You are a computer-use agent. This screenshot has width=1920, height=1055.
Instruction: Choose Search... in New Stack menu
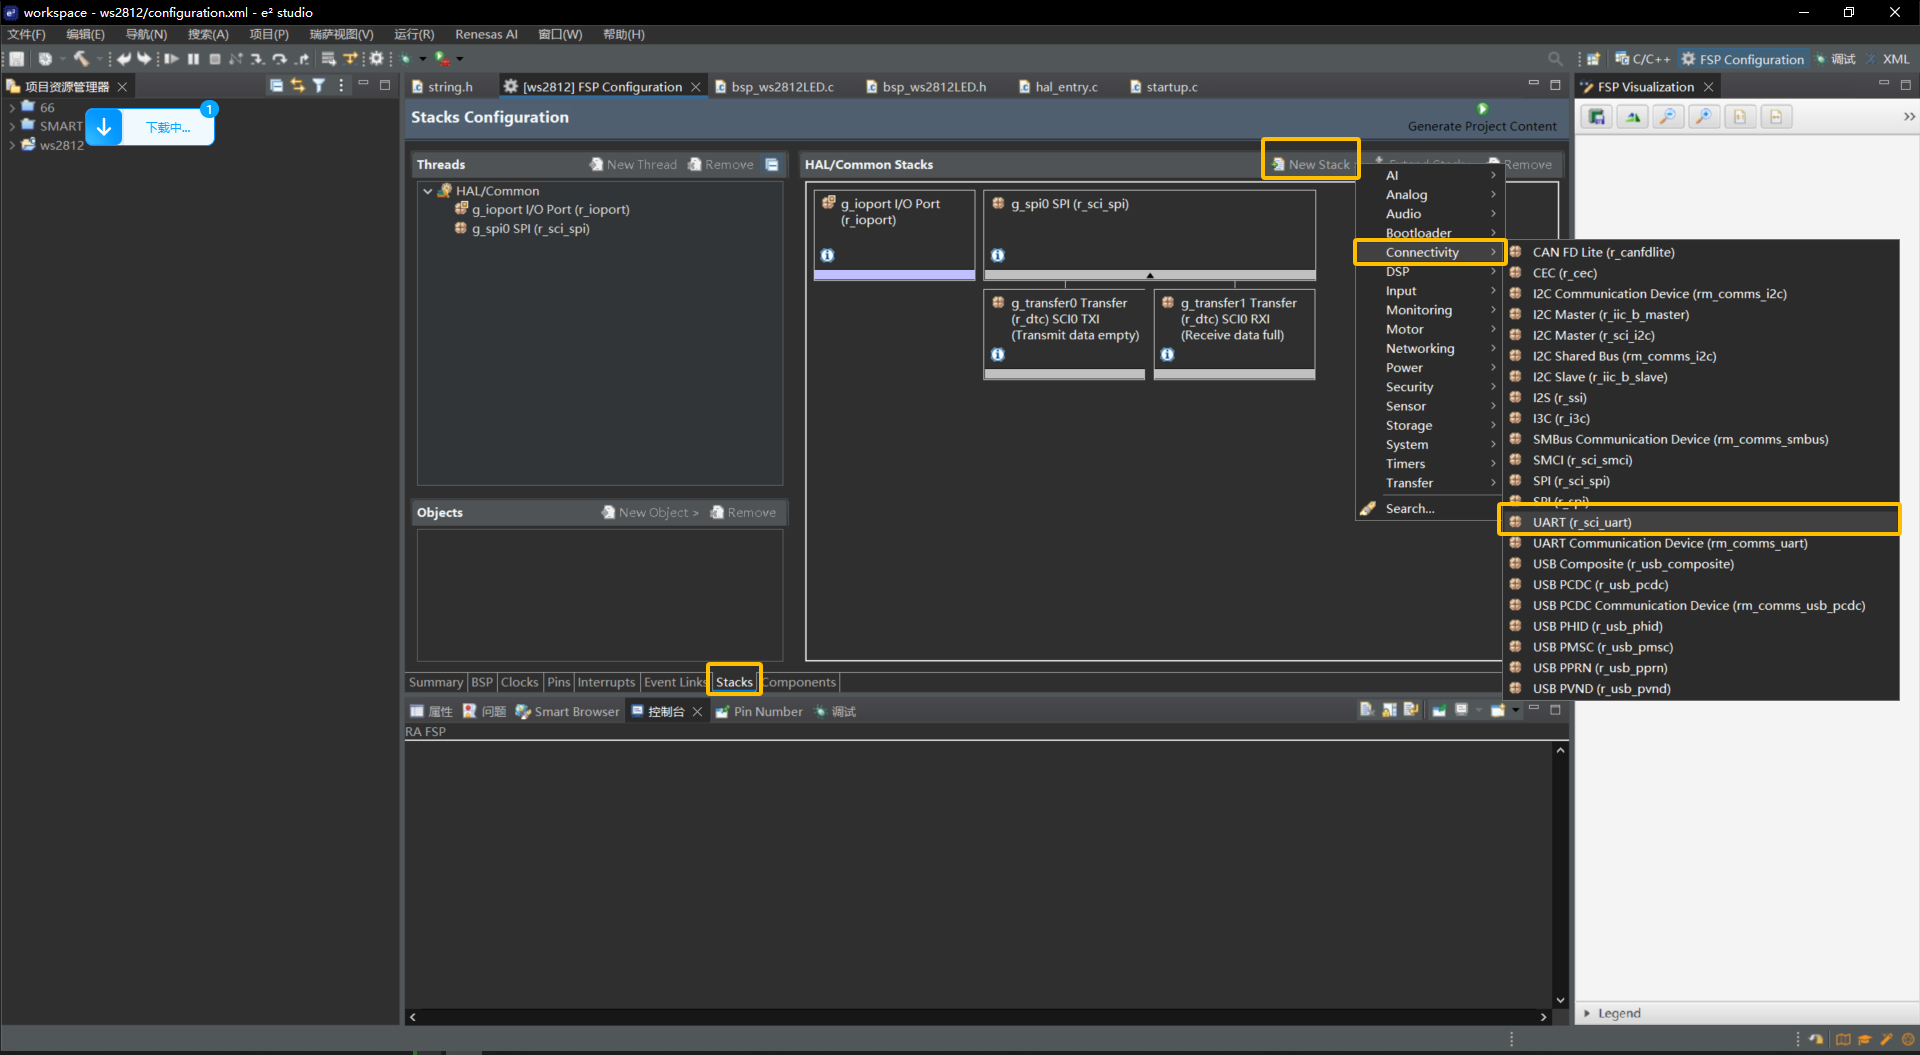[1430, 509]
